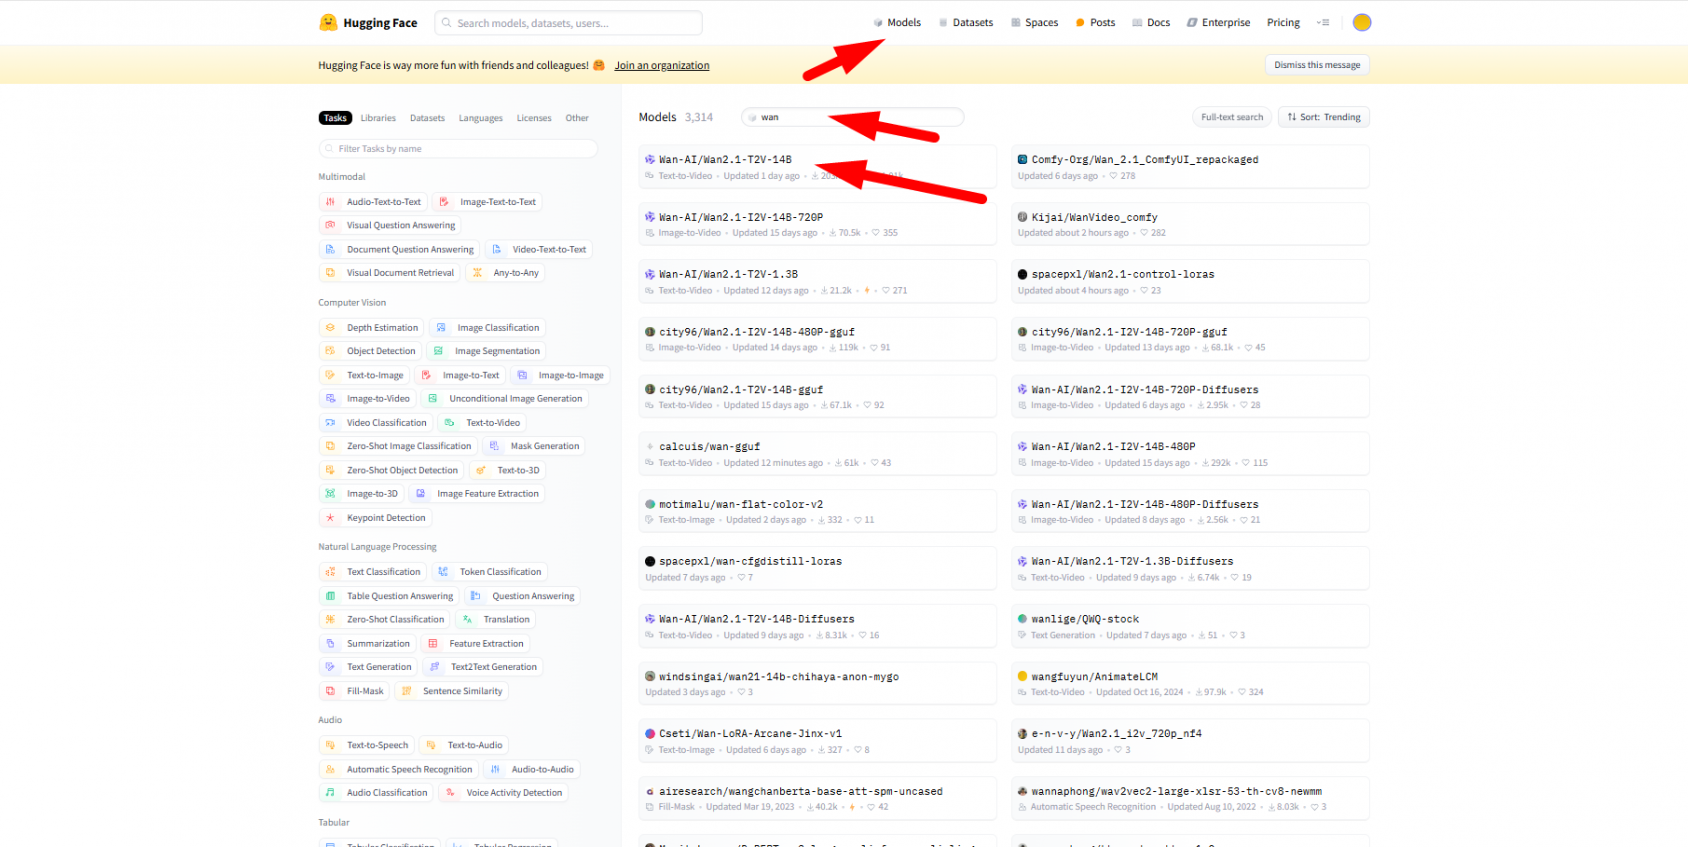This screenshot has height=847, width=1688.
Task: Select the Summarization task filter
Action: 367,644
